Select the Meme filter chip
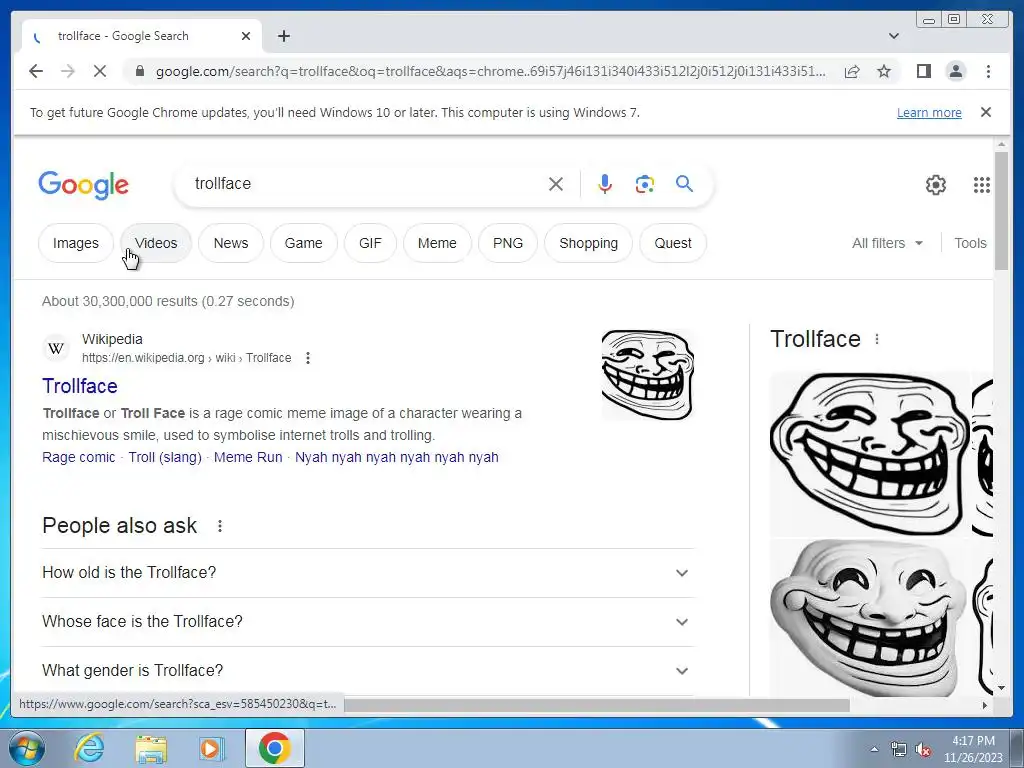 click(437, 243)
